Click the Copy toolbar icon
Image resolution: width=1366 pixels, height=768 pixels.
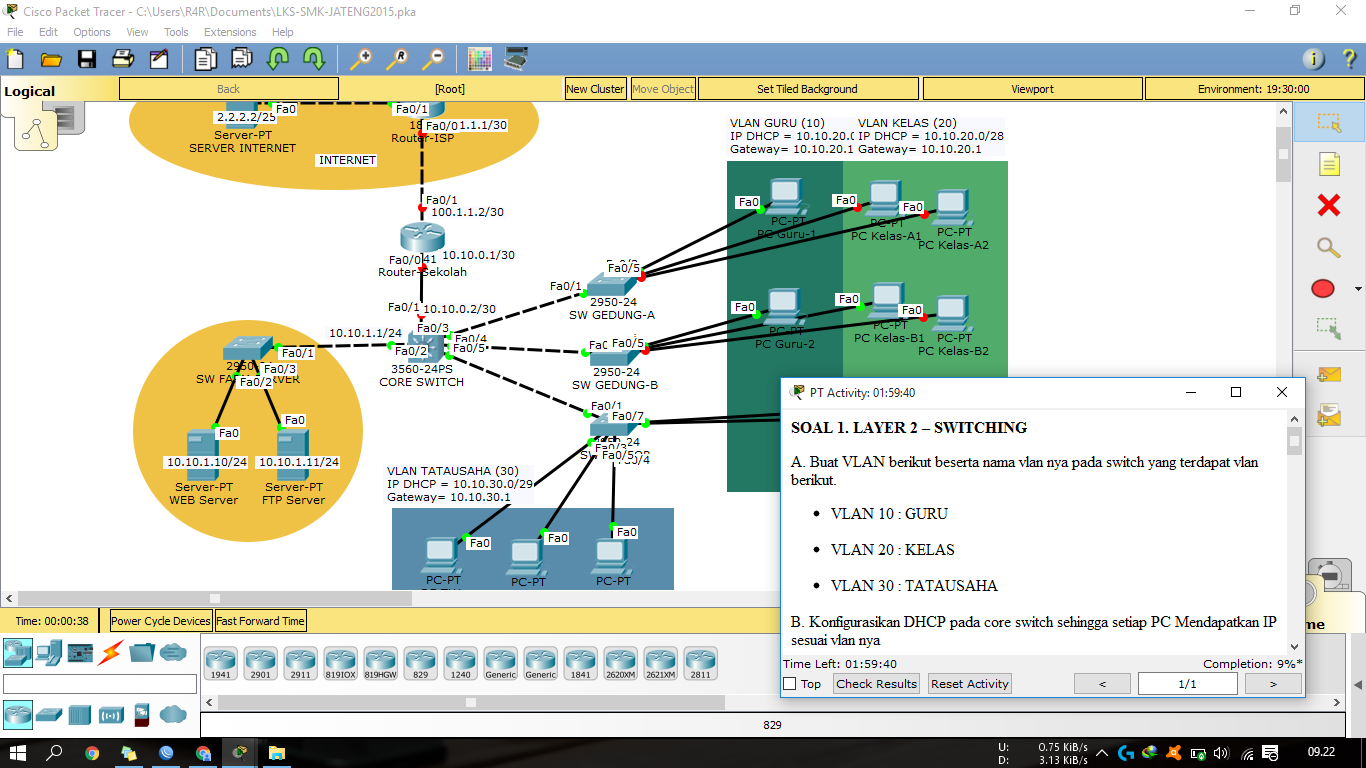205,58
